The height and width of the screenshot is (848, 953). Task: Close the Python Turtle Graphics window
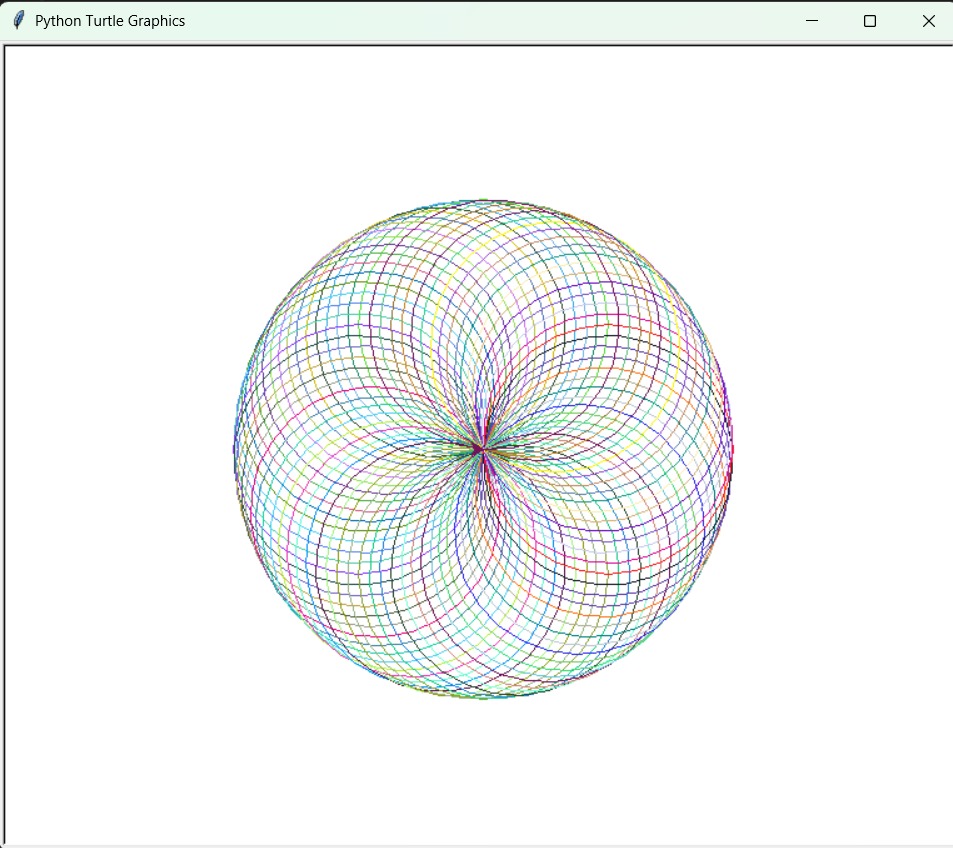click(928, 21)
